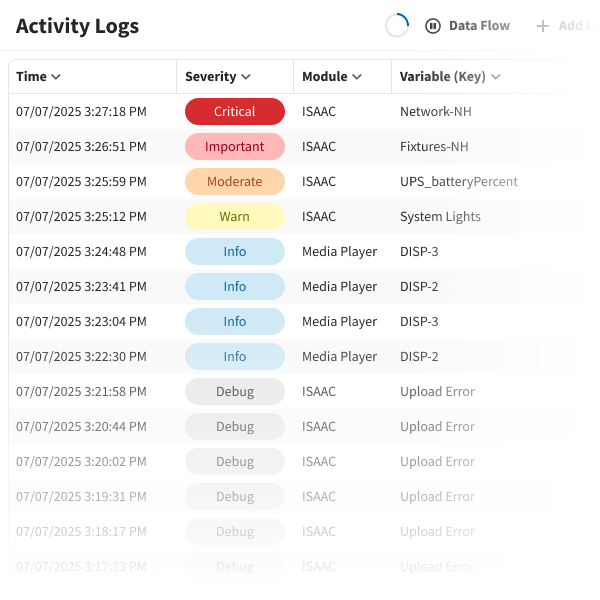Viewport: 600px width, 600px height.
Task: Select timestamp 07/07/2025 3:25:12 PM
Action: coord(81,217)
